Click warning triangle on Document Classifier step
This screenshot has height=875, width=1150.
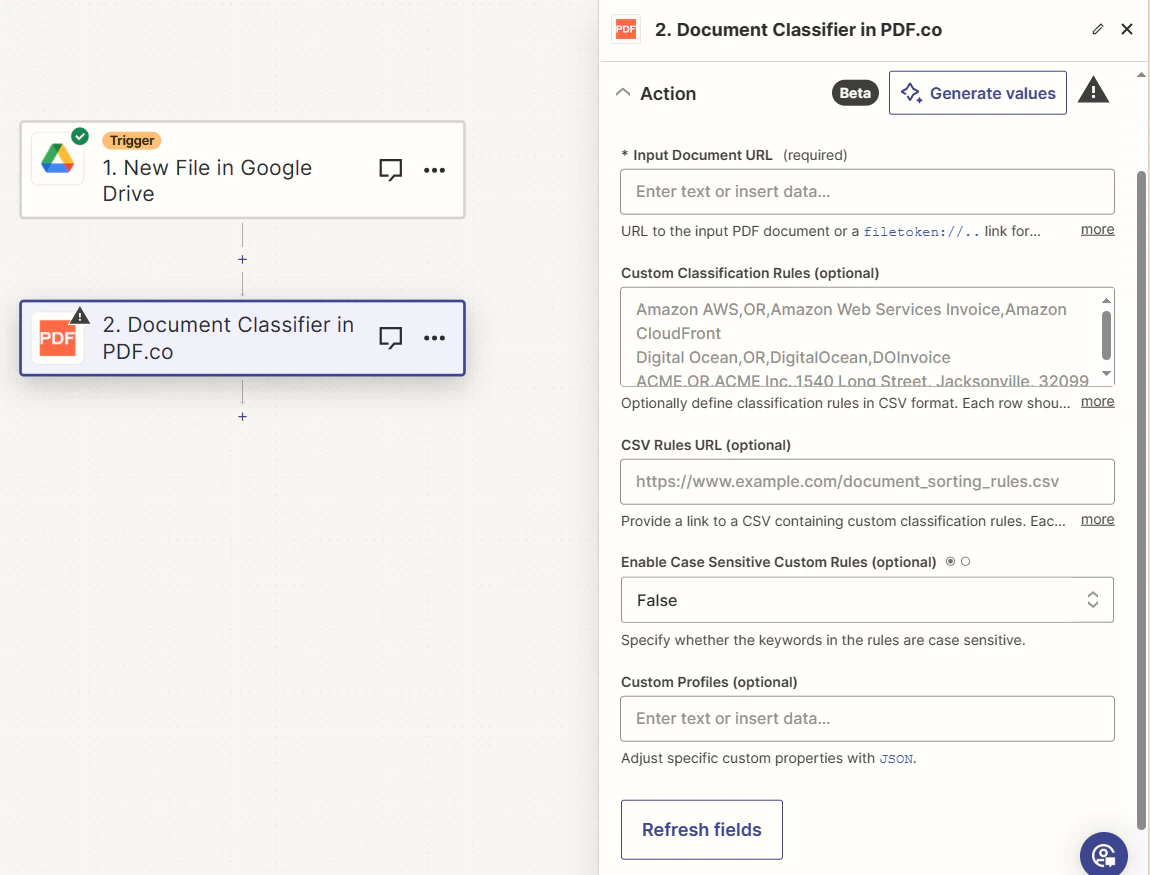click(79, 316)
